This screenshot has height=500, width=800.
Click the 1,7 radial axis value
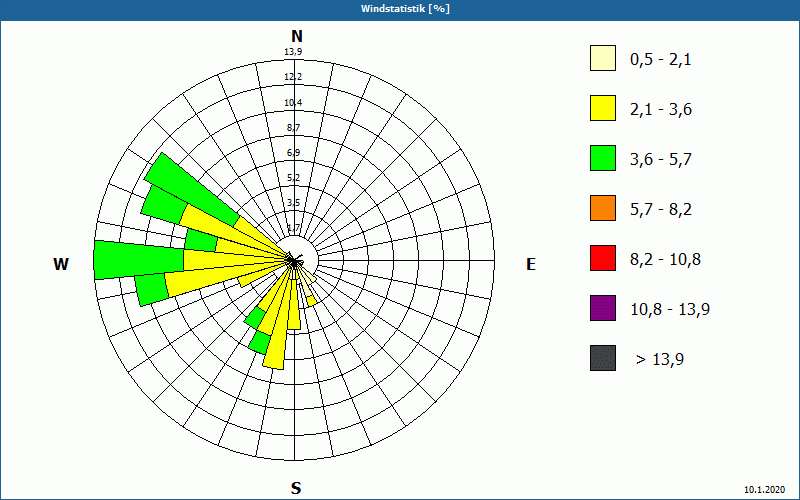pyautogui.click(x=293, y=228)
